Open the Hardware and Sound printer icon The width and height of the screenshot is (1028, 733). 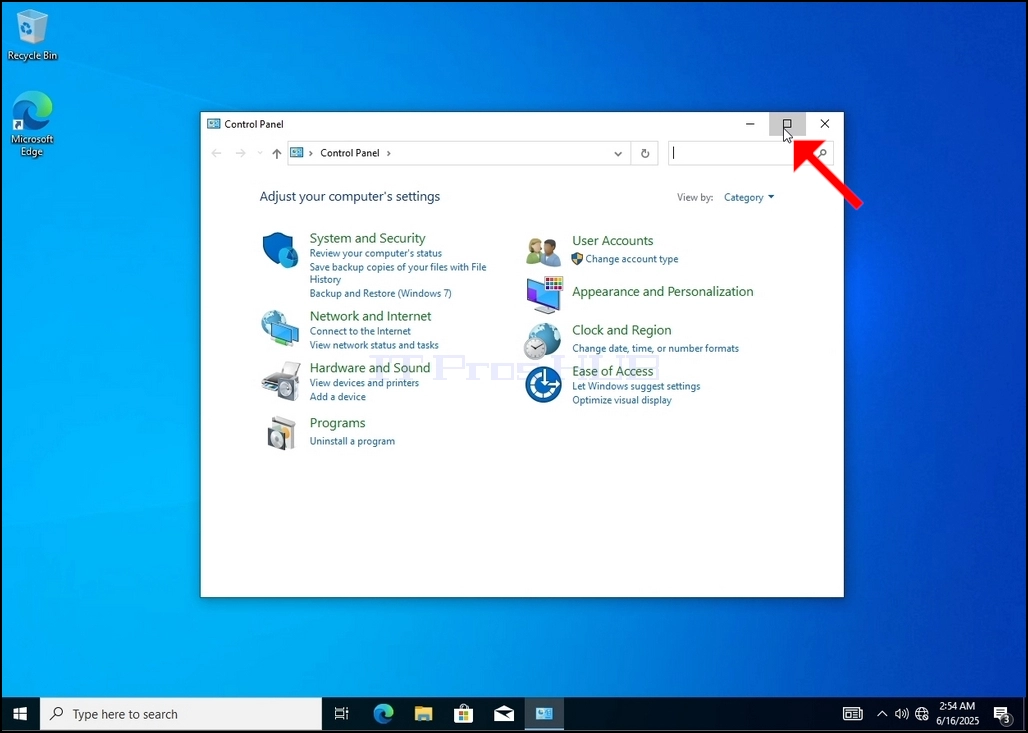pyautogui.click(x=281, y=381)
